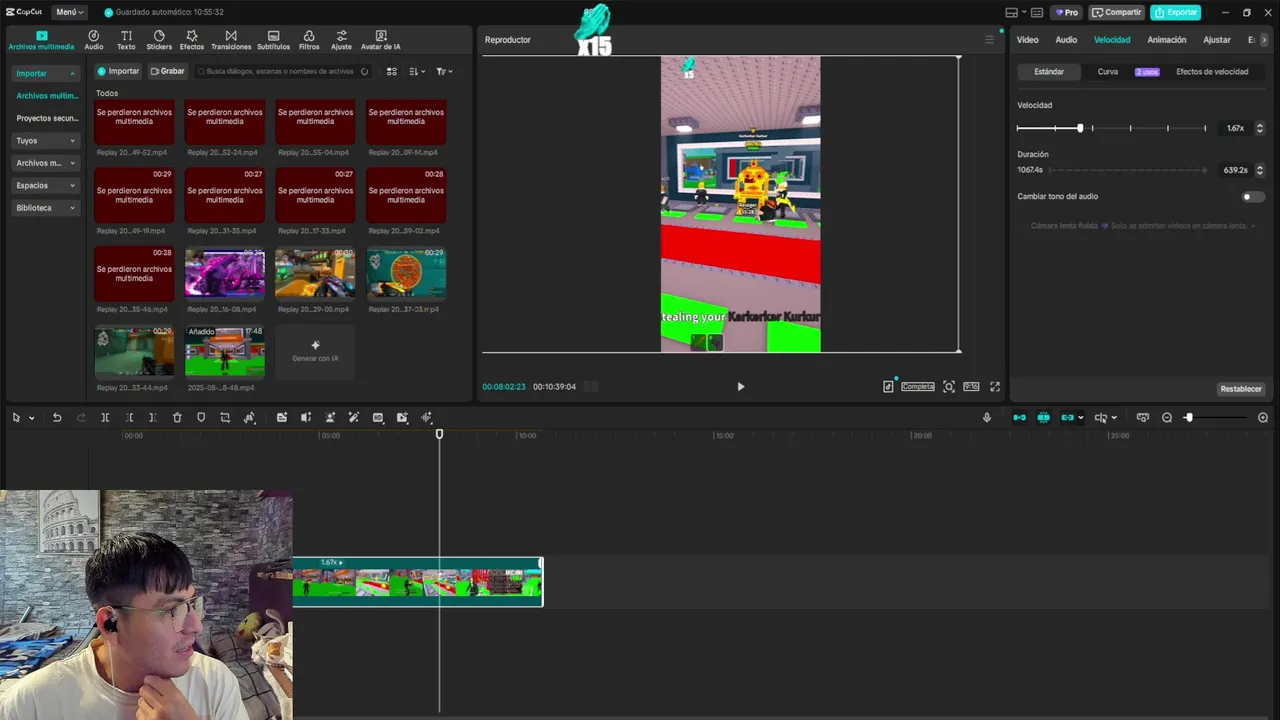
Task: Switch to the Video properties tab
Action: click(1027, 40)
